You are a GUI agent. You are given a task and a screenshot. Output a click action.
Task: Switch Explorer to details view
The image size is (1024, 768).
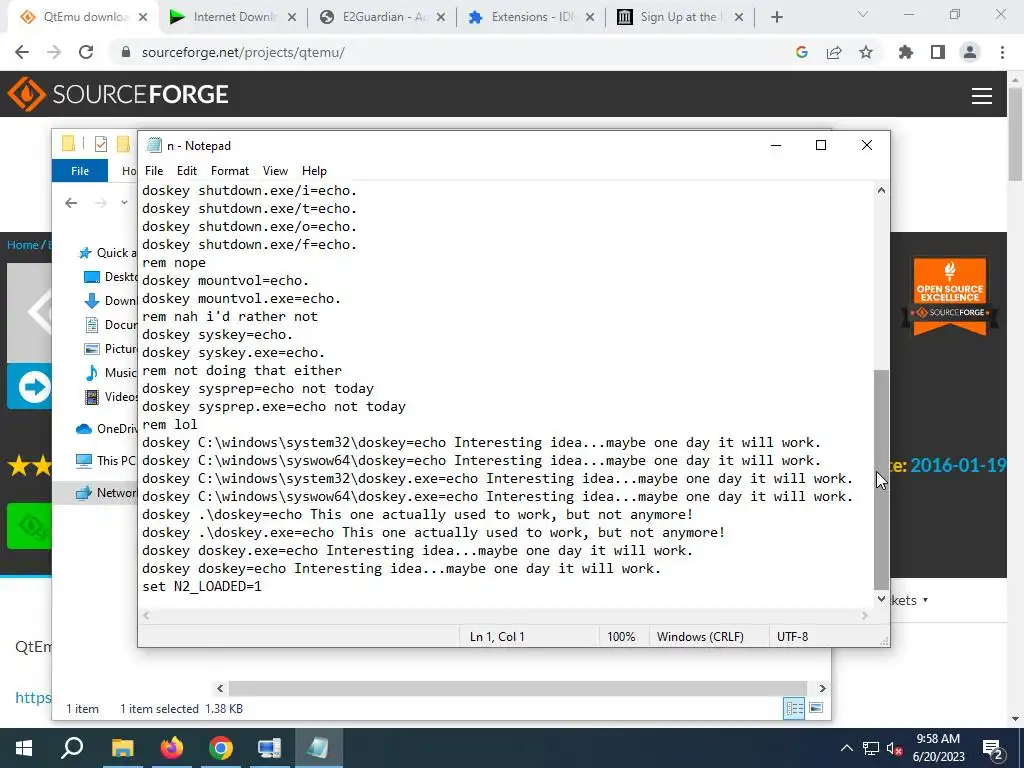click(794, 709)
